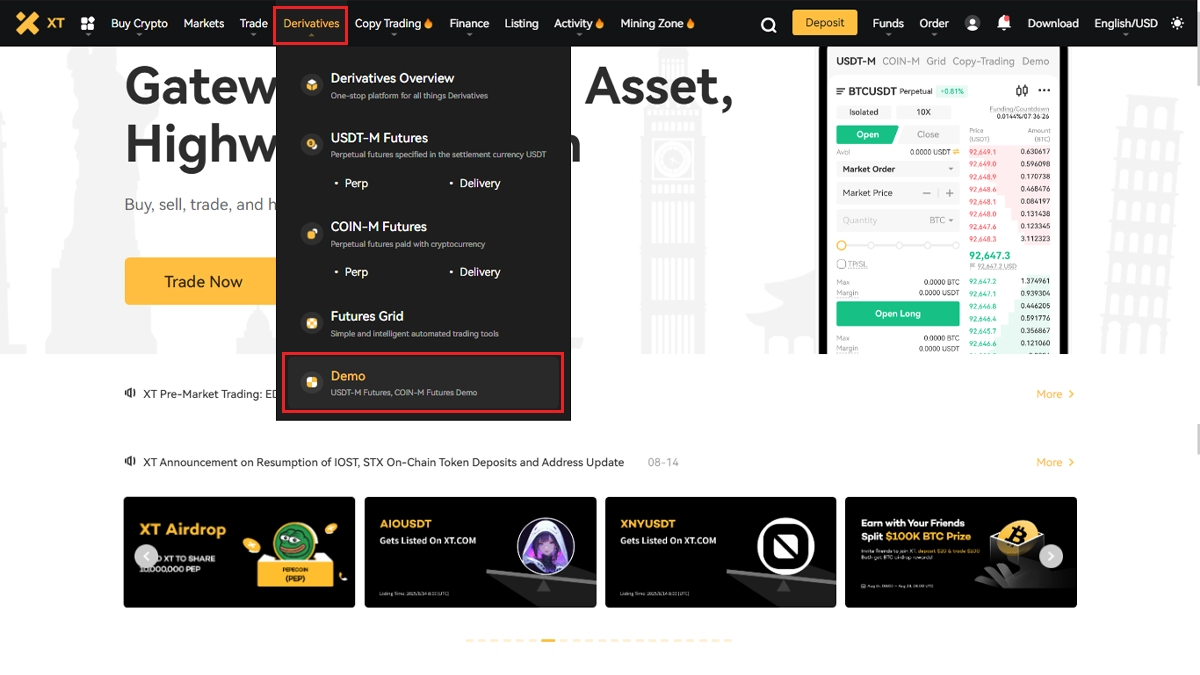The height and width of the screenshot is (675, 1200).
Task: Select Demo futures menu entry
Action: tap(423, 382)
